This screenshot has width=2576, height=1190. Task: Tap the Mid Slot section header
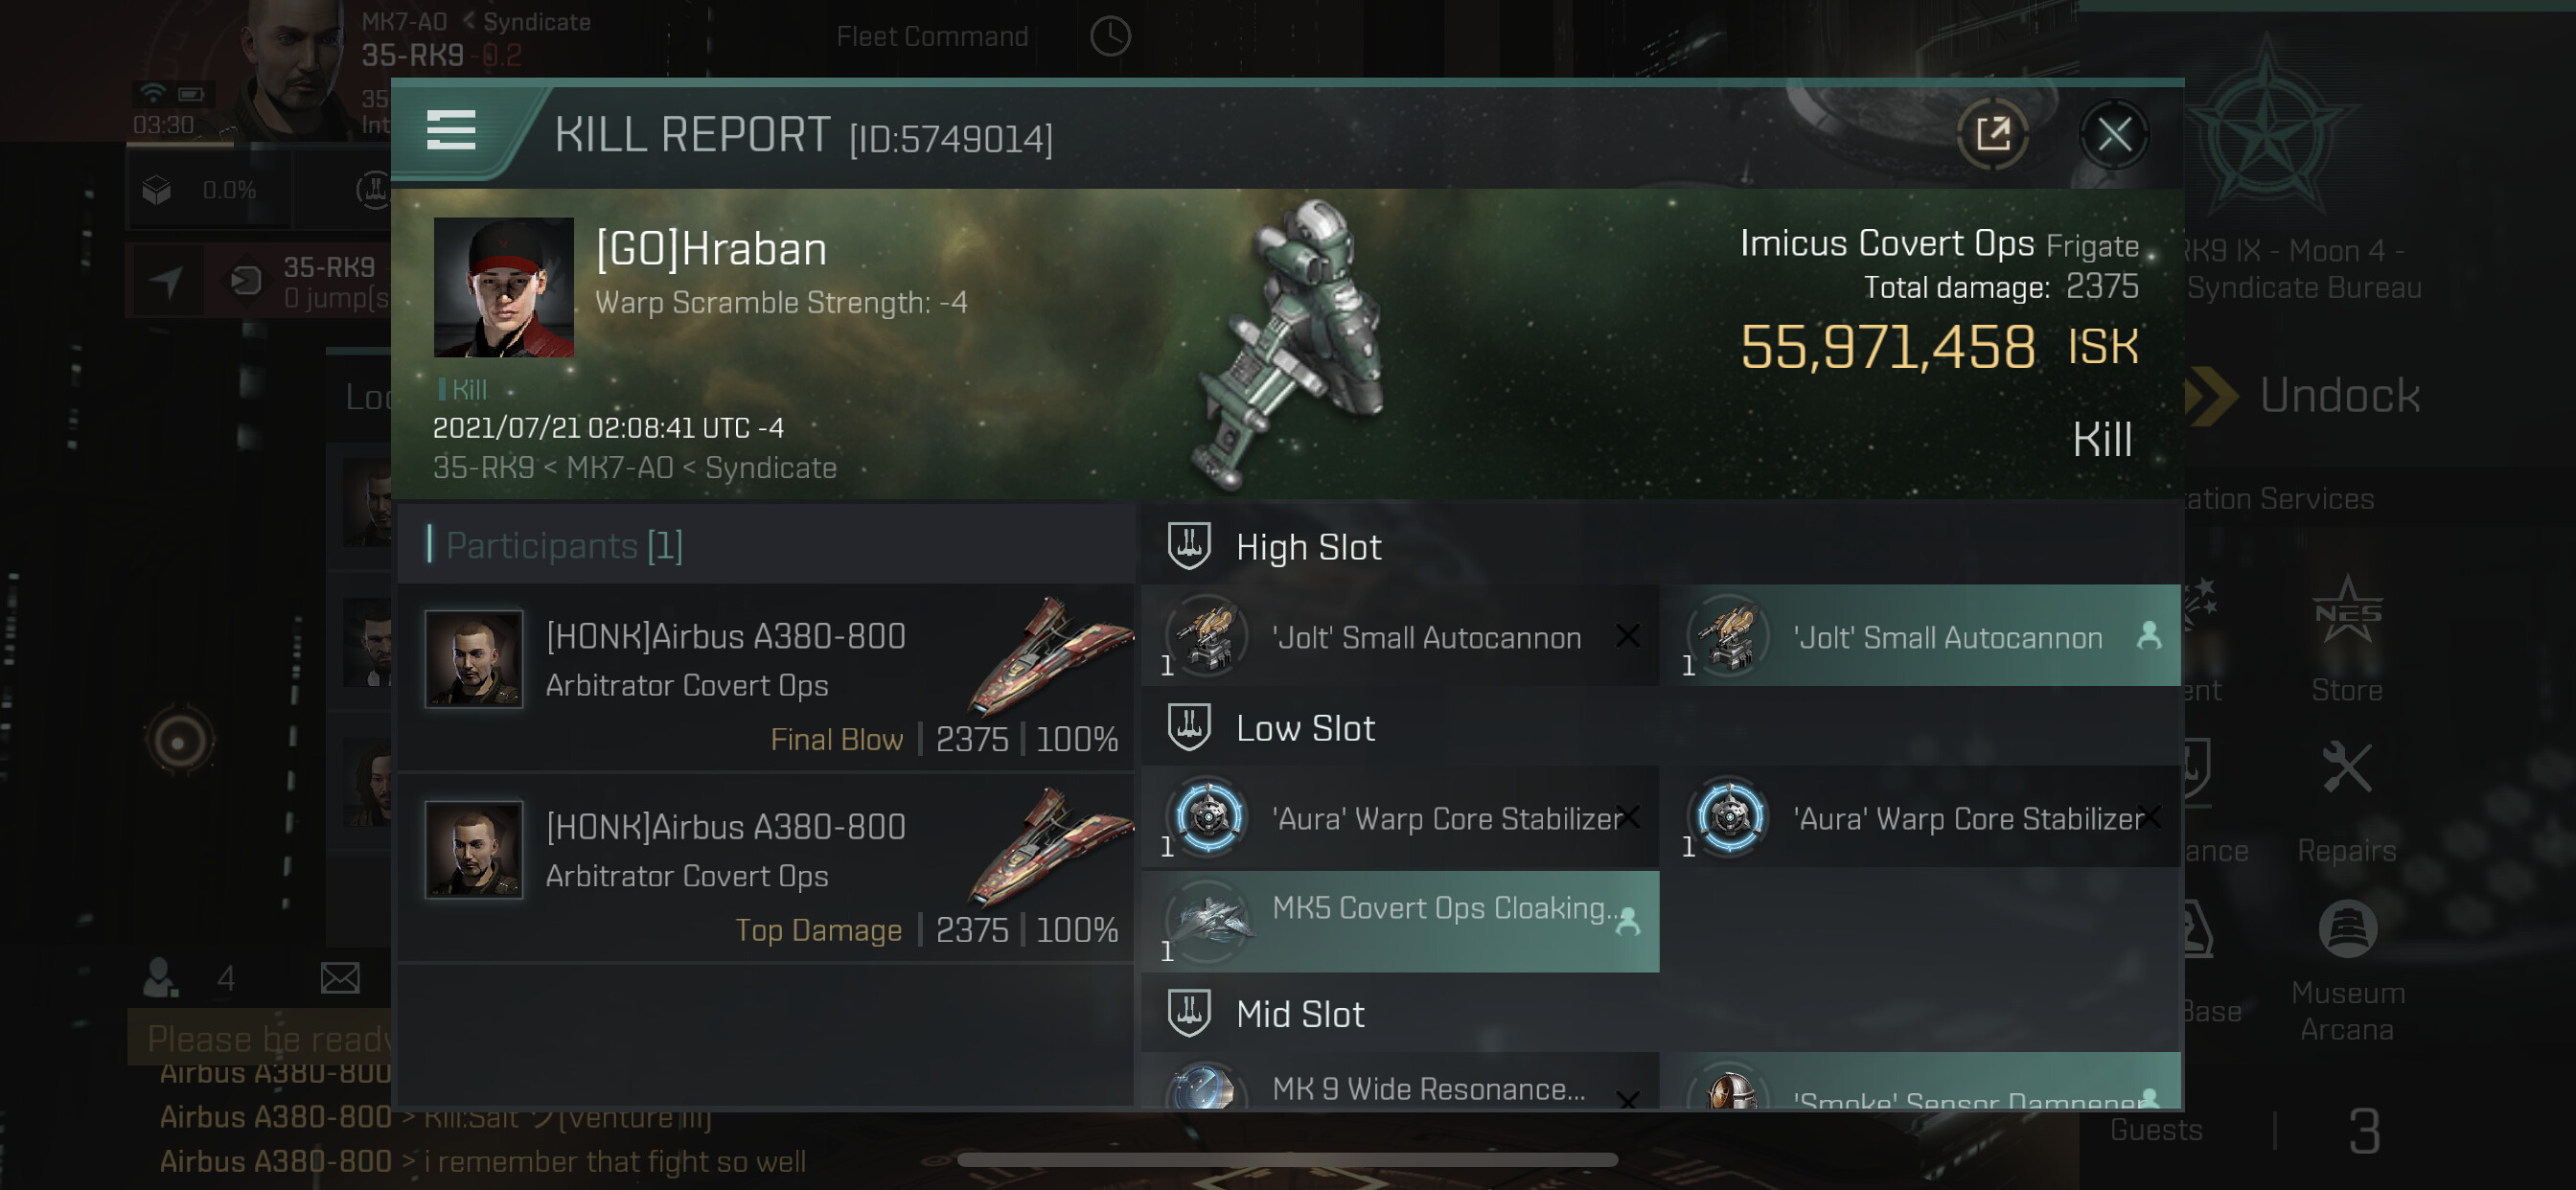1299,1014
